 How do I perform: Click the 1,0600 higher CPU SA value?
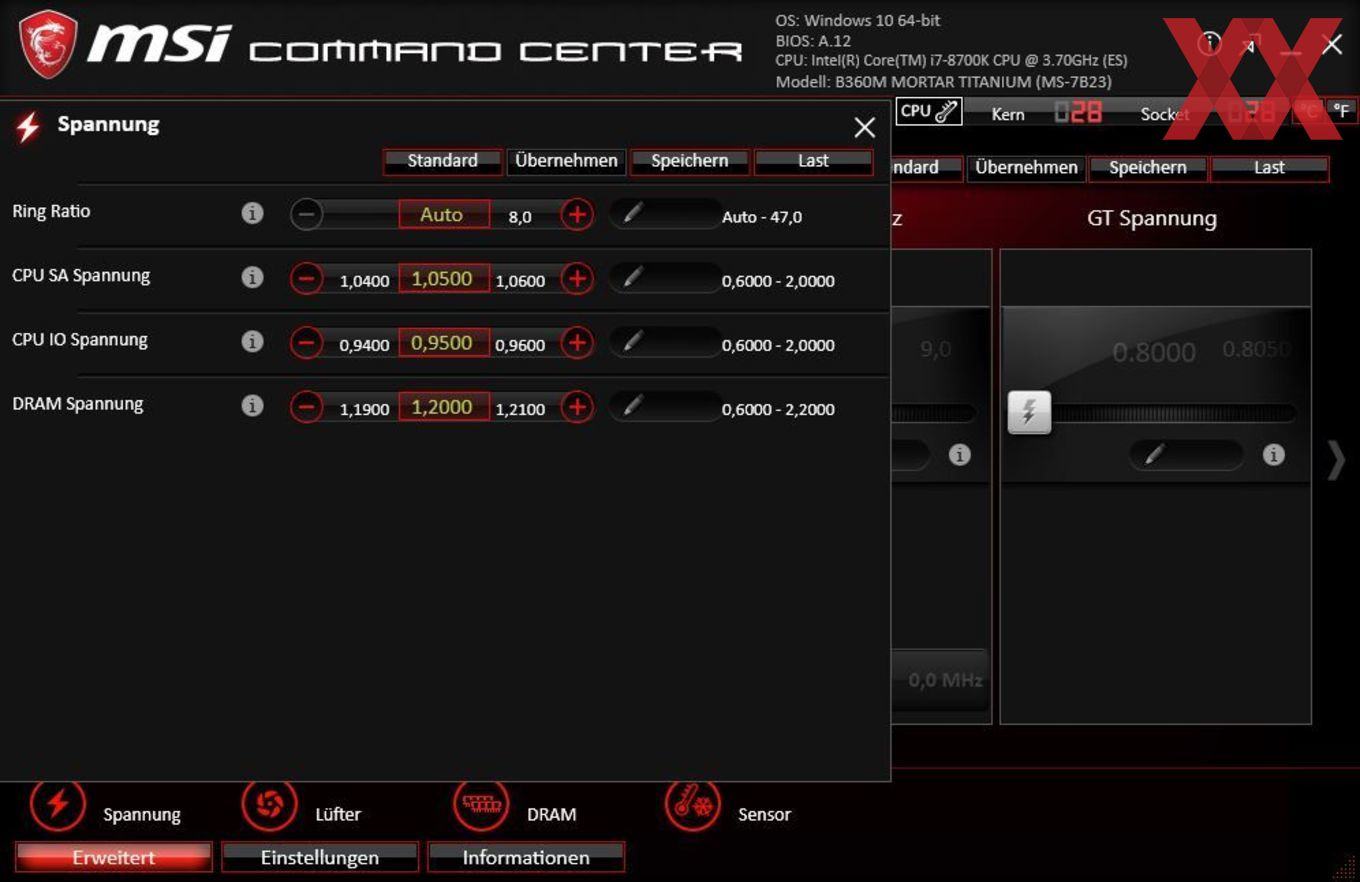(x=521, y=281)
